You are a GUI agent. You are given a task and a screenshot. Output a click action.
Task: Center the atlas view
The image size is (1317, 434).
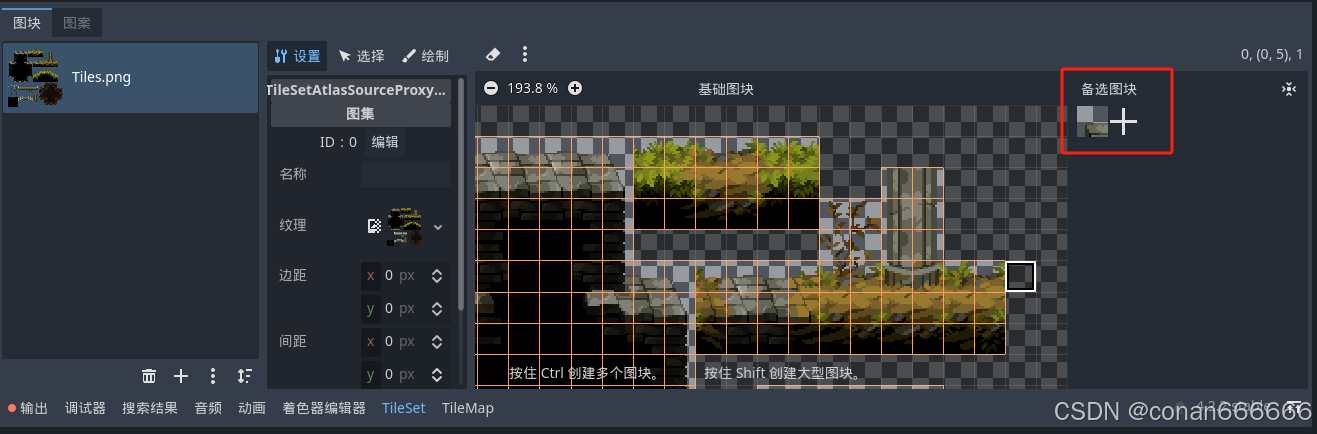tap(1289, 89)
